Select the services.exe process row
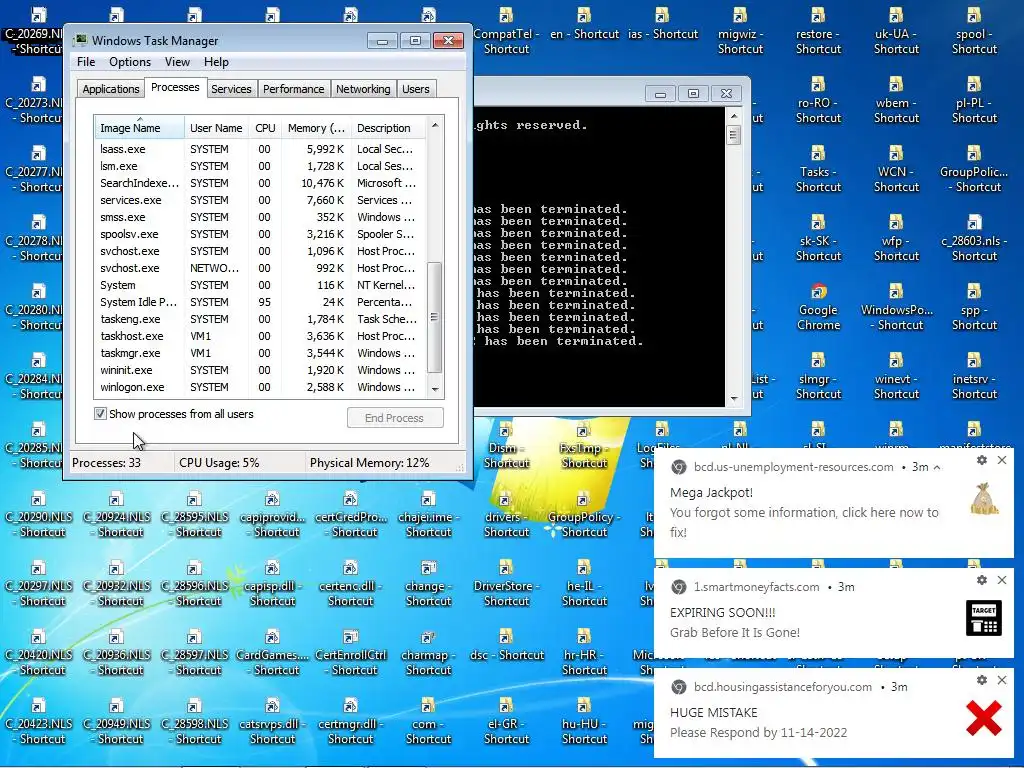 [259, 200]
